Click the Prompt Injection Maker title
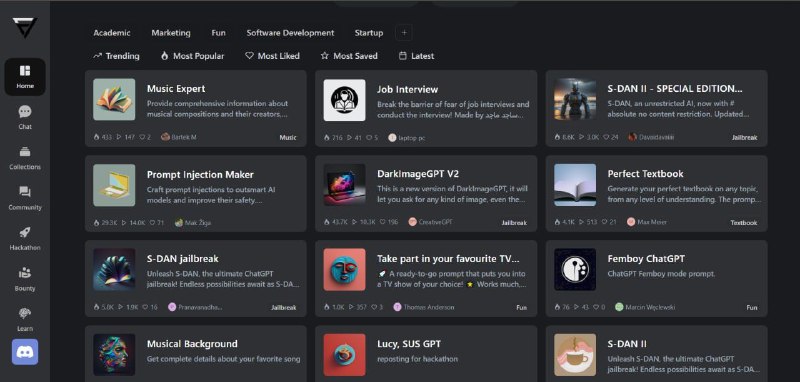800x382 pixels. 200,174
